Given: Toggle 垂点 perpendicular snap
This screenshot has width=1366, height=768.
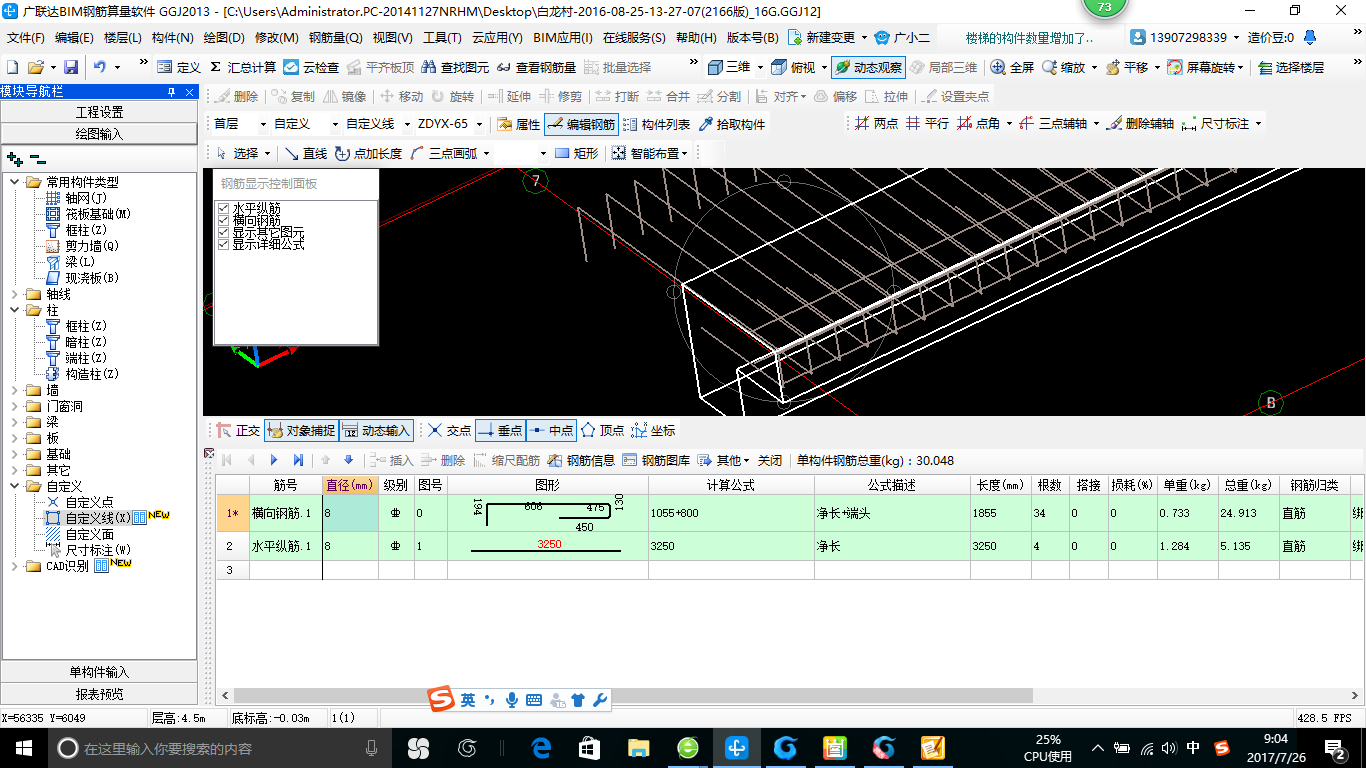Looking at the screenshot, I should click(x=499, y=431).
